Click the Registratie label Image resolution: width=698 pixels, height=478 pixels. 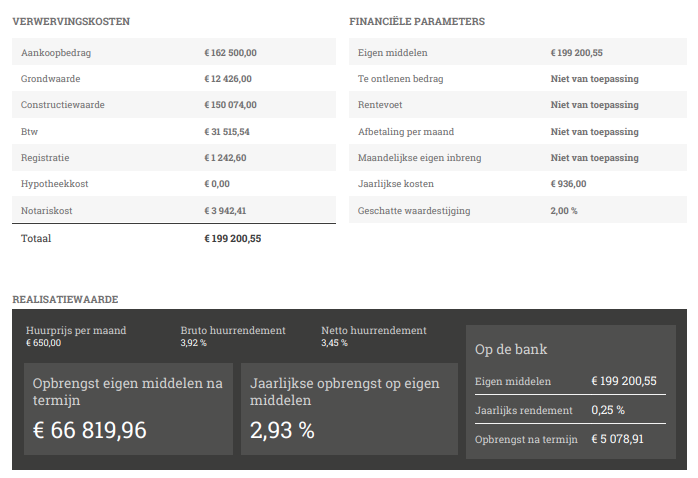tap(45, 158)
